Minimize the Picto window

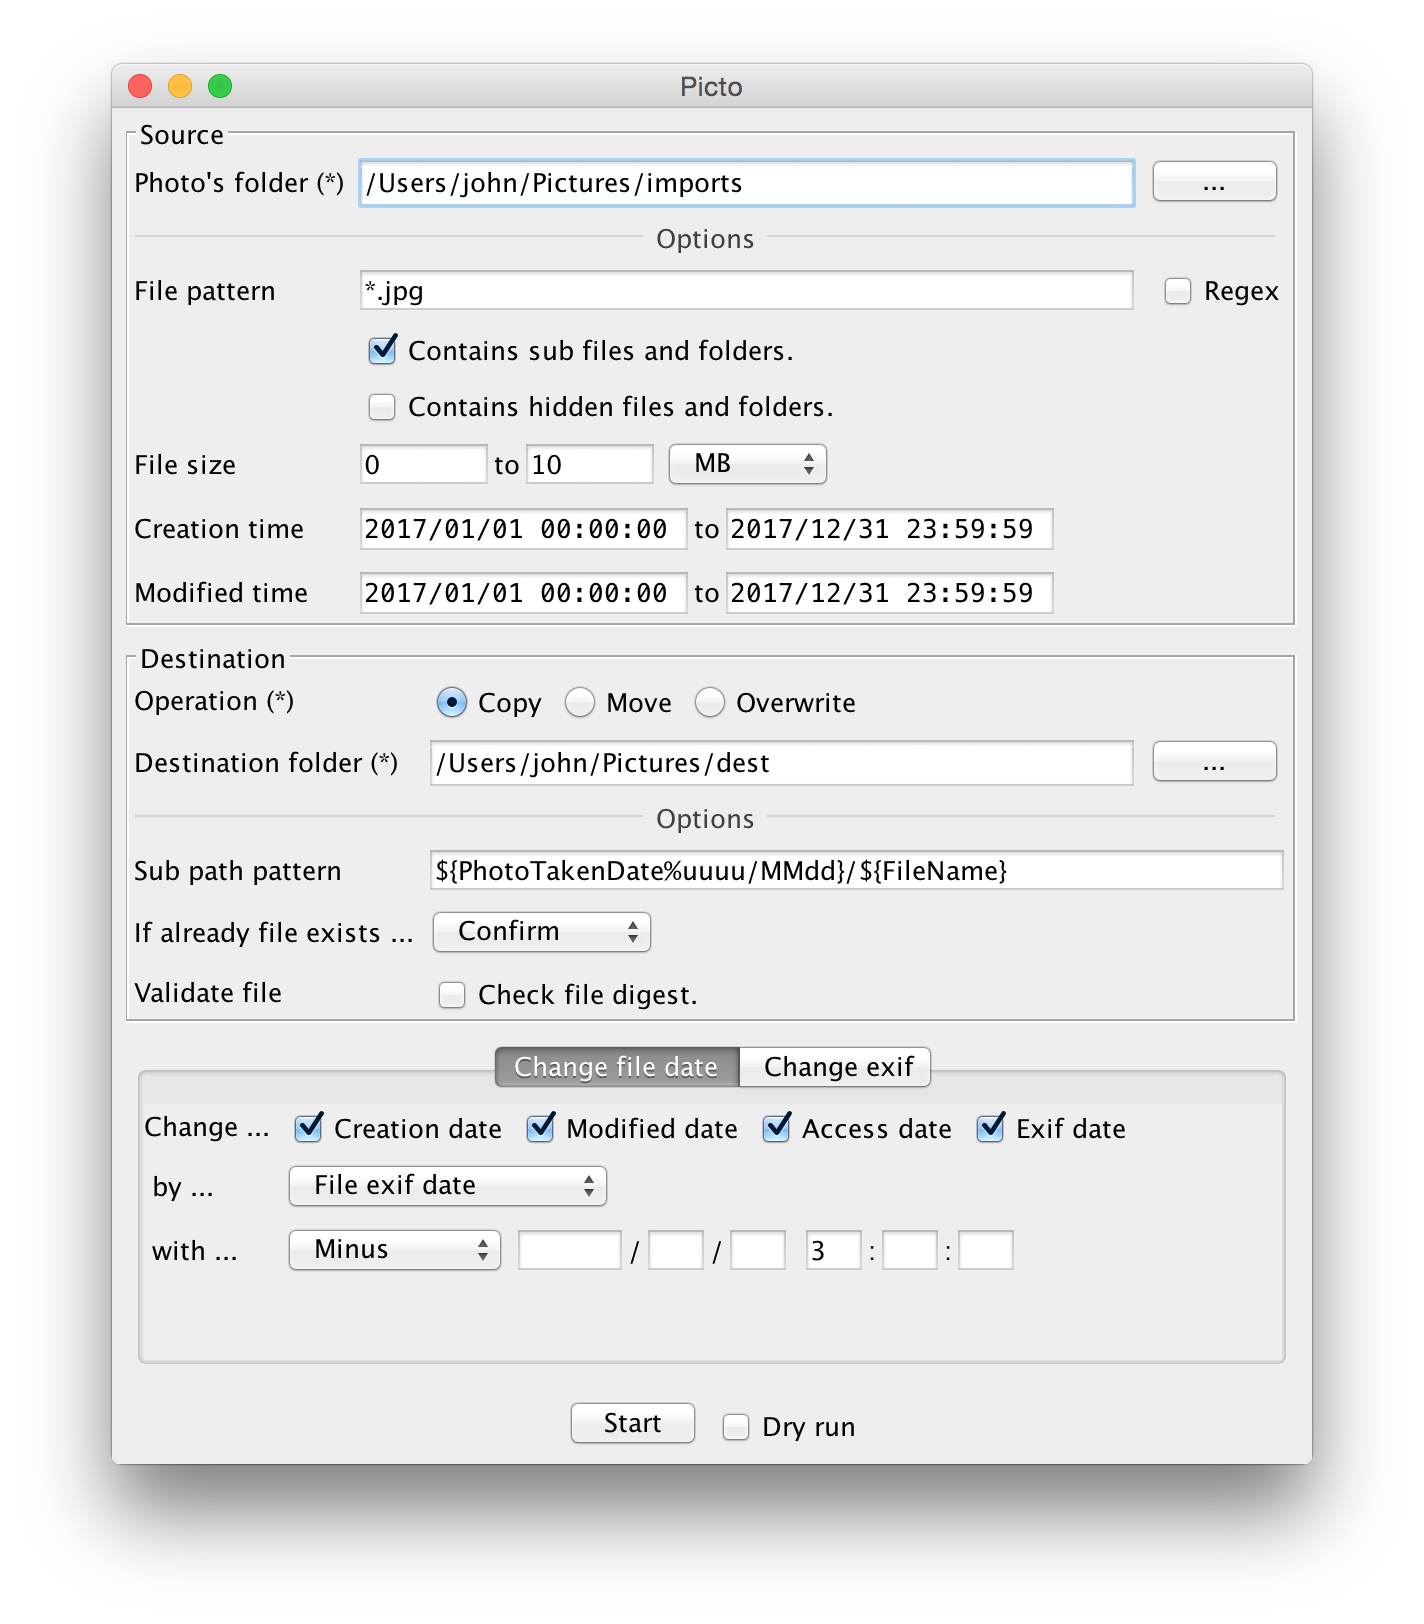click(x=180, y=86)
